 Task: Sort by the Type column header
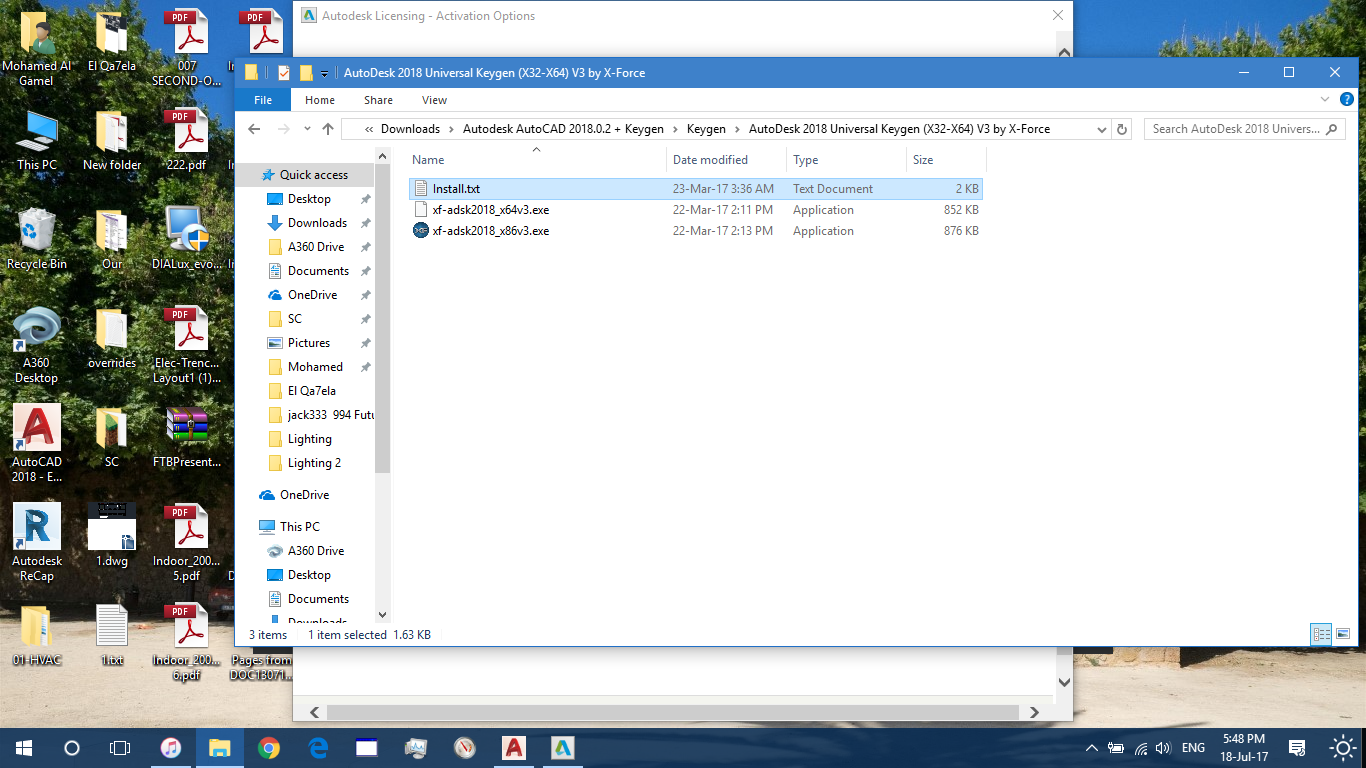[805, 160]
